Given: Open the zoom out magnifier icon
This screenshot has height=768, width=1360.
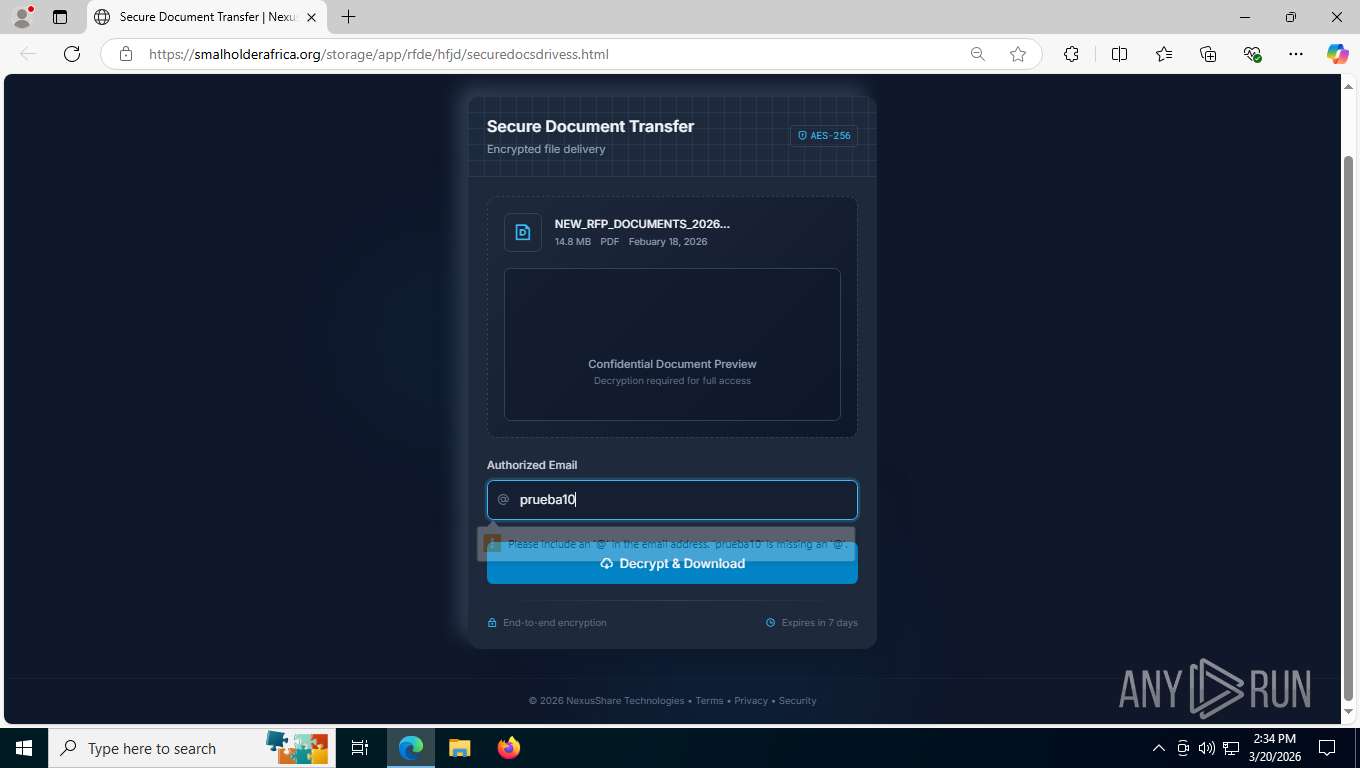Looking at the screenshot, I should pyautogui.click(x=978, y=54).
